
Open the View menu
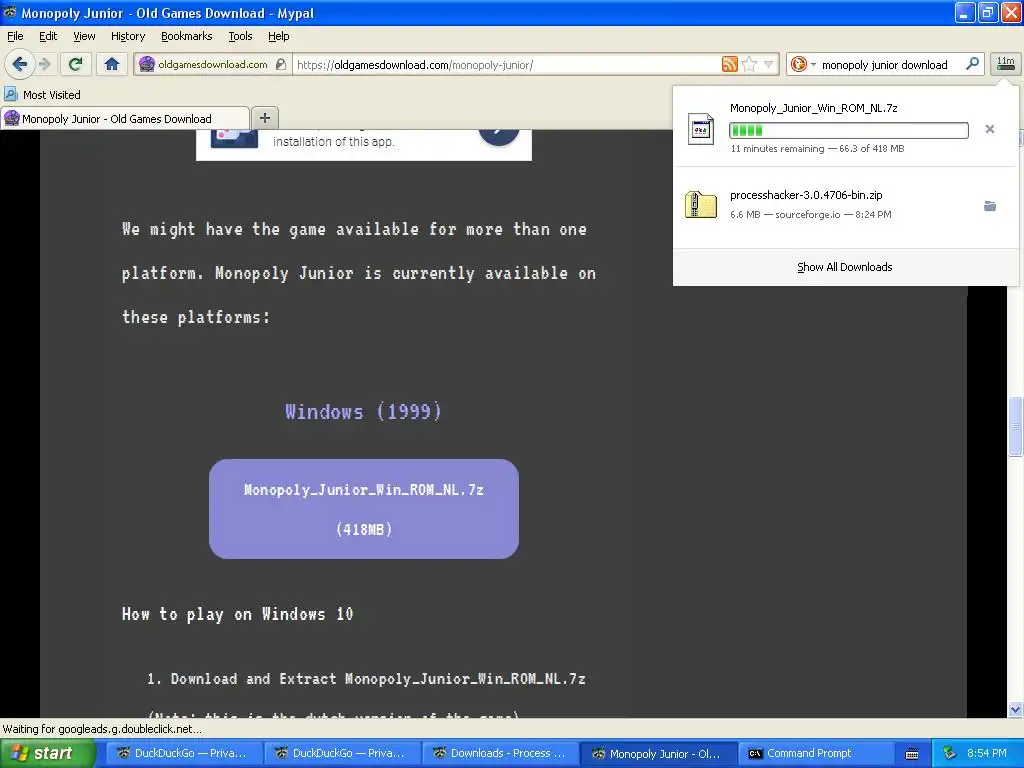(x=84, y=36)
